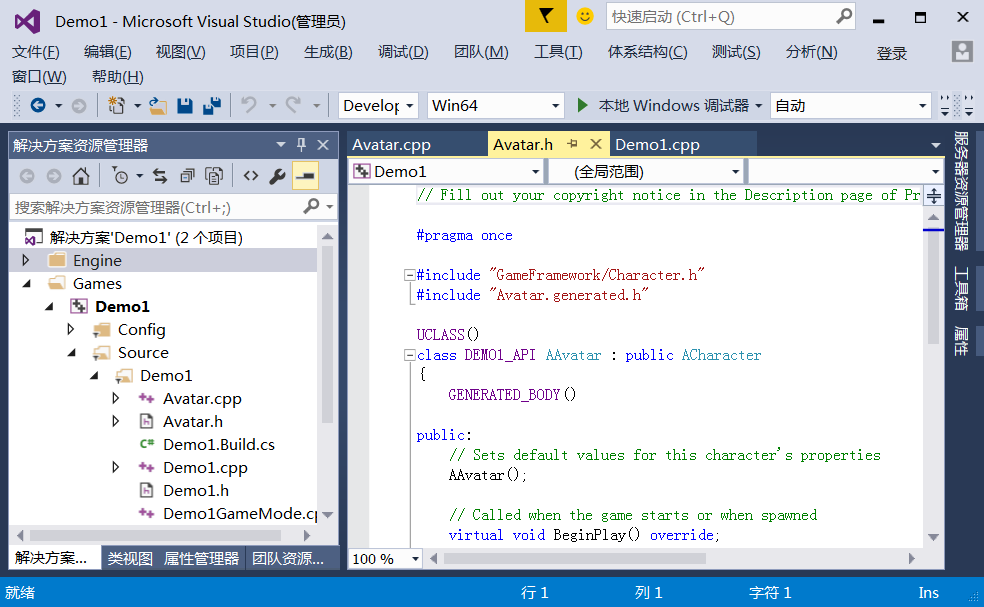This screenshot has height=607, width=984.
Task: Select Demo1.h in the tree
Action: (196, 490)
